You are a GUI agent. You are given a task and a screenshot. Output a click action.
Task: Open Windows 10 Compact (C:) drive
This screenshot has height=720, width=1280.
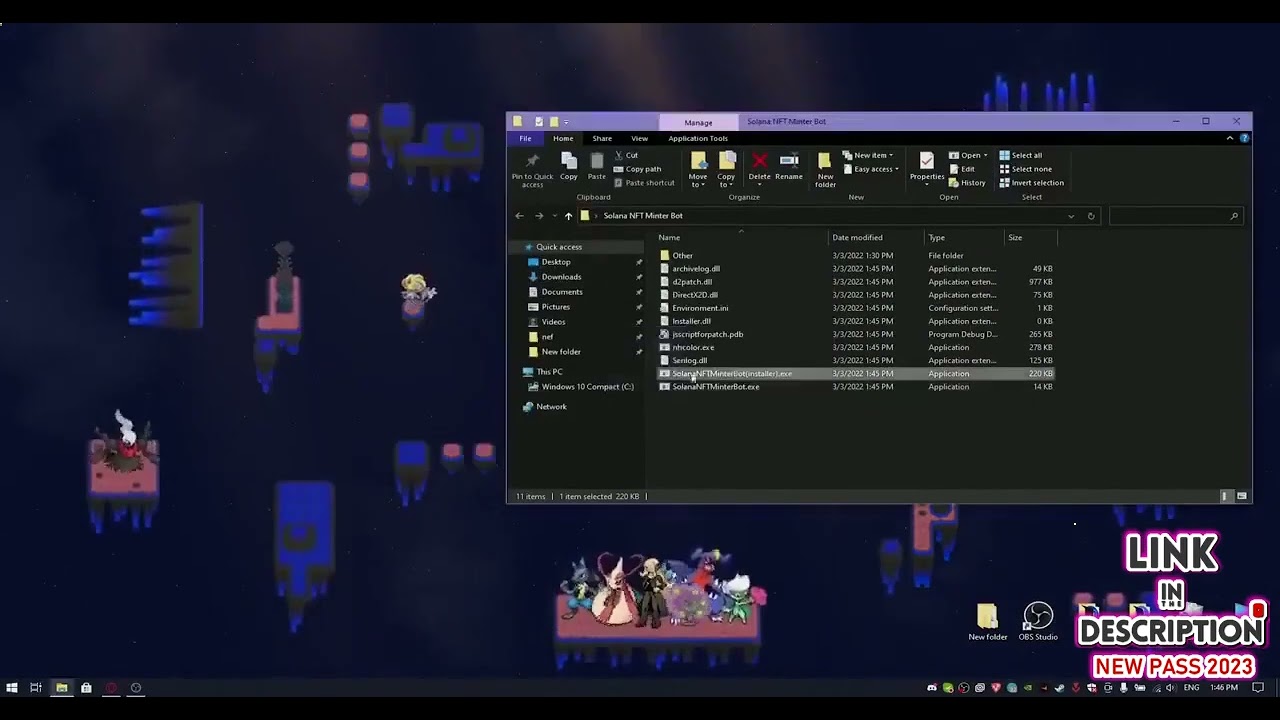click(x=587, y=387)
